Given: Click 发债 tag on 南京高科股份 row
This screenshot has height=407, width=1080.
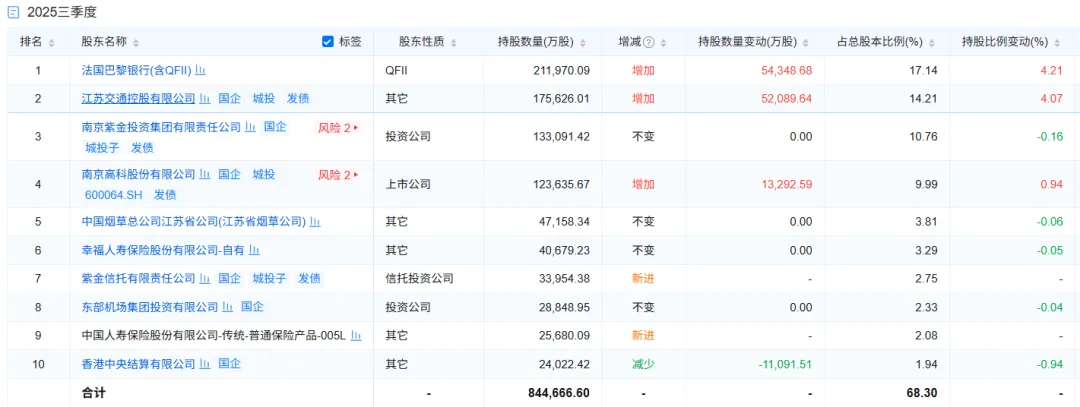Looking at the screenshot, I should click(165, 195).
